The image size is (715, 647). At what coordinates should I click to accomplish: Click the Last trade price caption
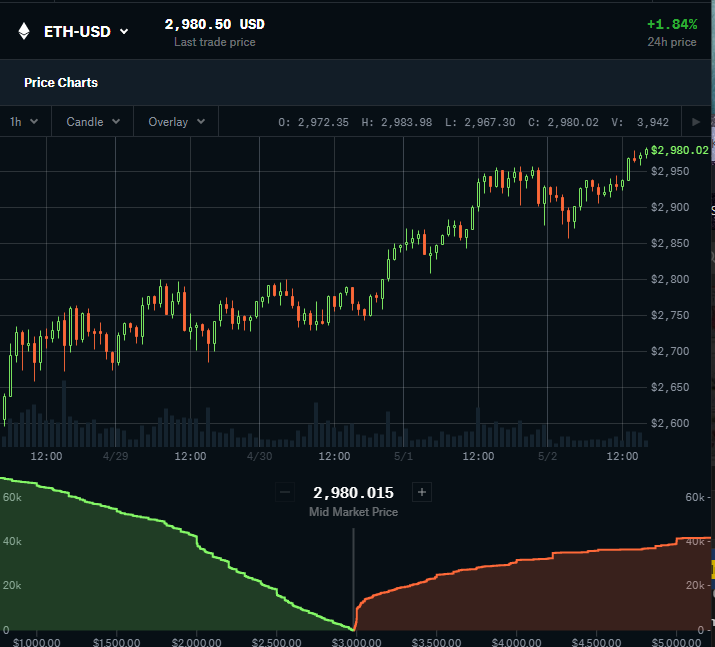[x=214, y=42]
